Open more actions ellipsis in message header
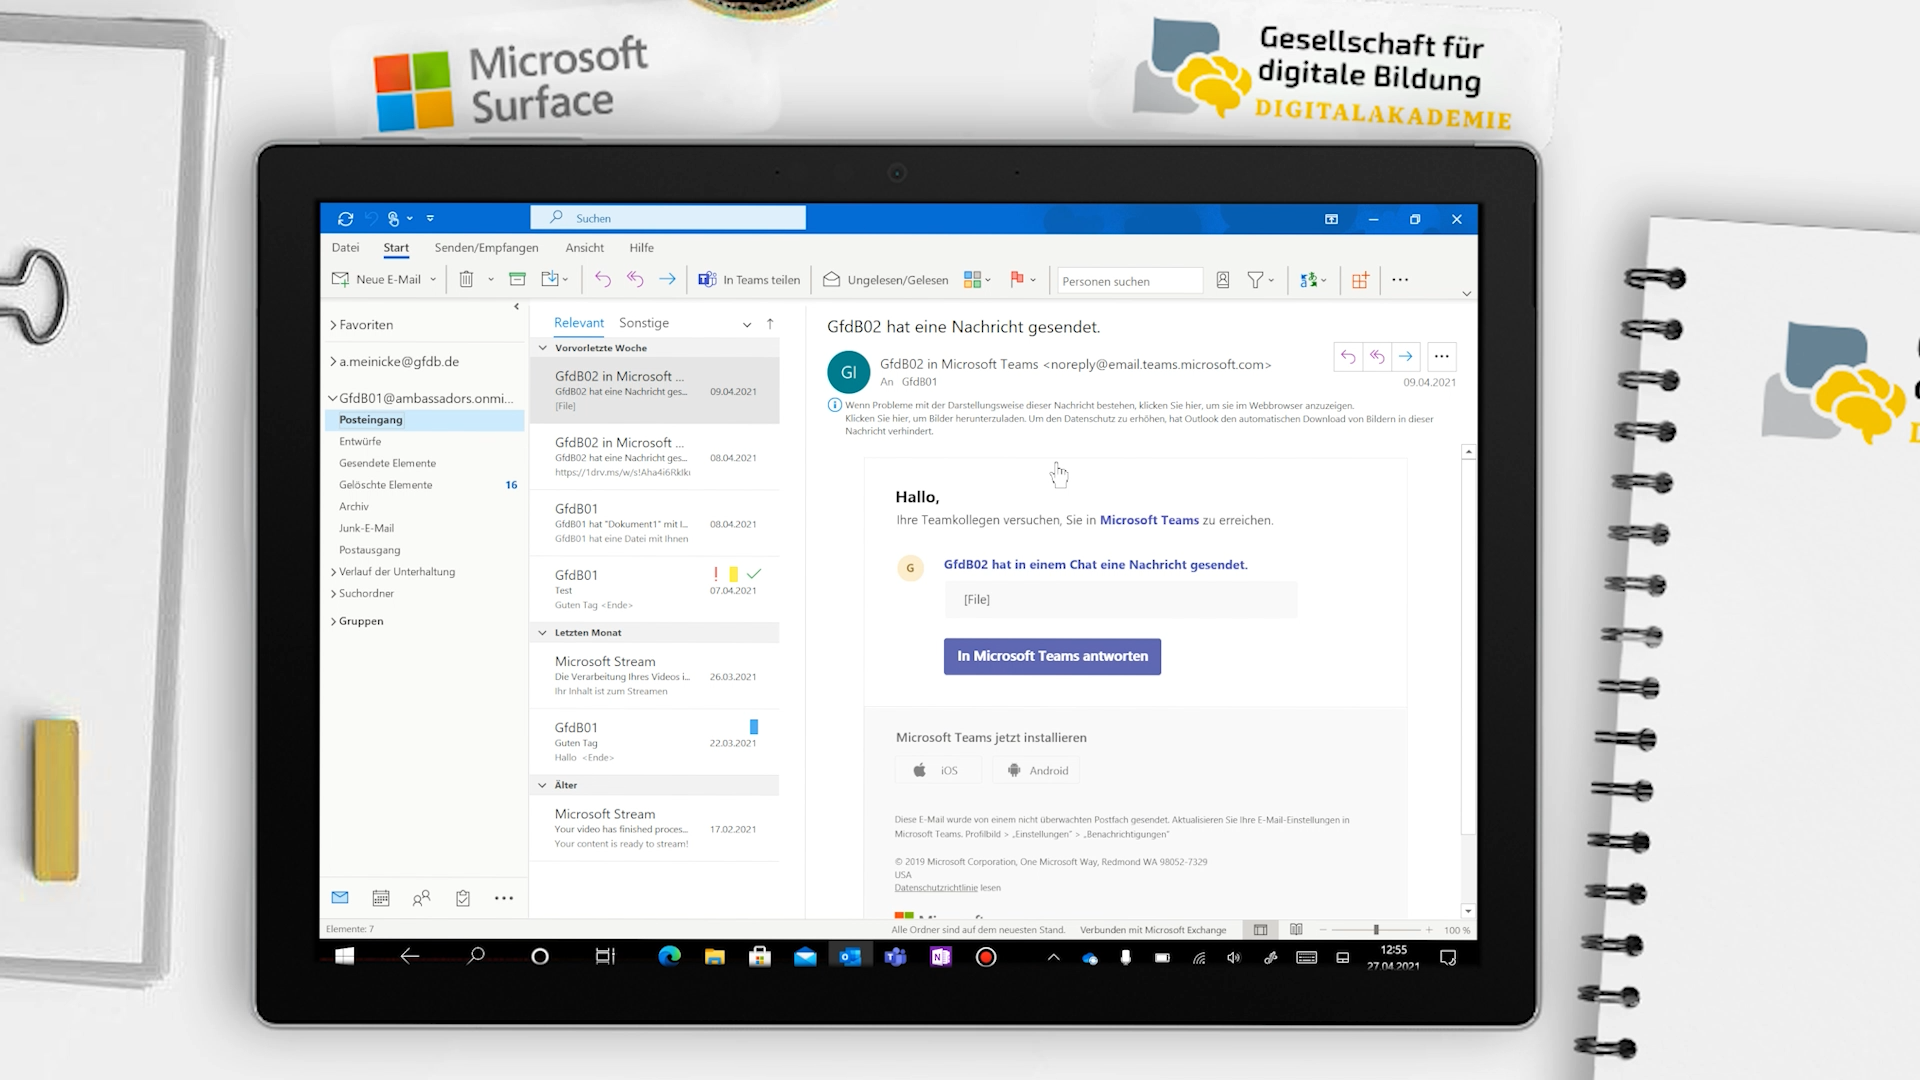Screen dimensions: 1920x1080 click(1441, 357)
